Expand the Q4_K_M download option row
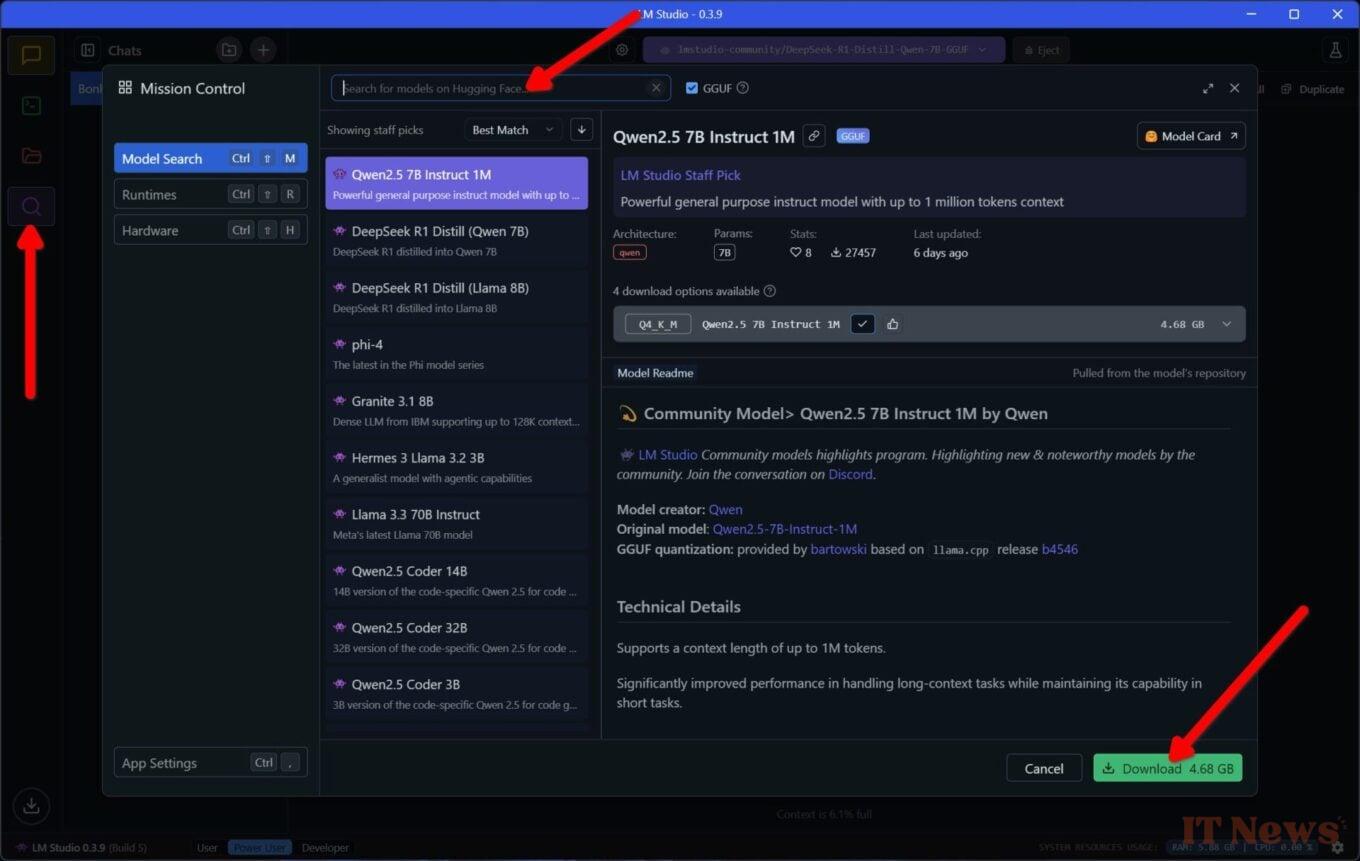The image size is (1360, 861). (x=1226, y=324)
